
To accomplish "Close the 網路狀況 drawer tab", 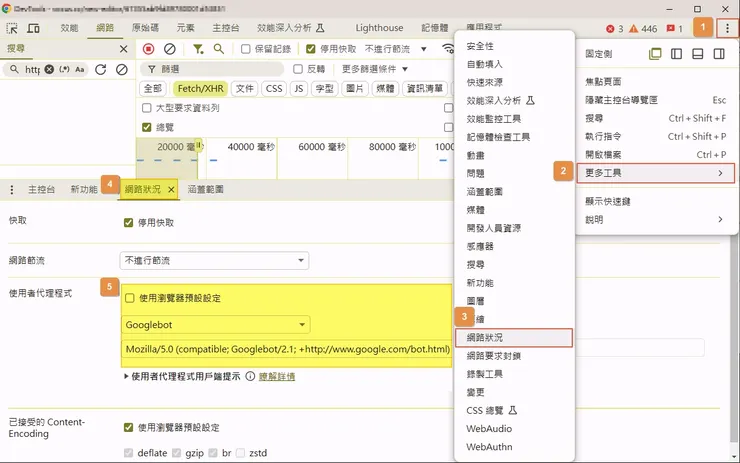I will click(171, 190).
